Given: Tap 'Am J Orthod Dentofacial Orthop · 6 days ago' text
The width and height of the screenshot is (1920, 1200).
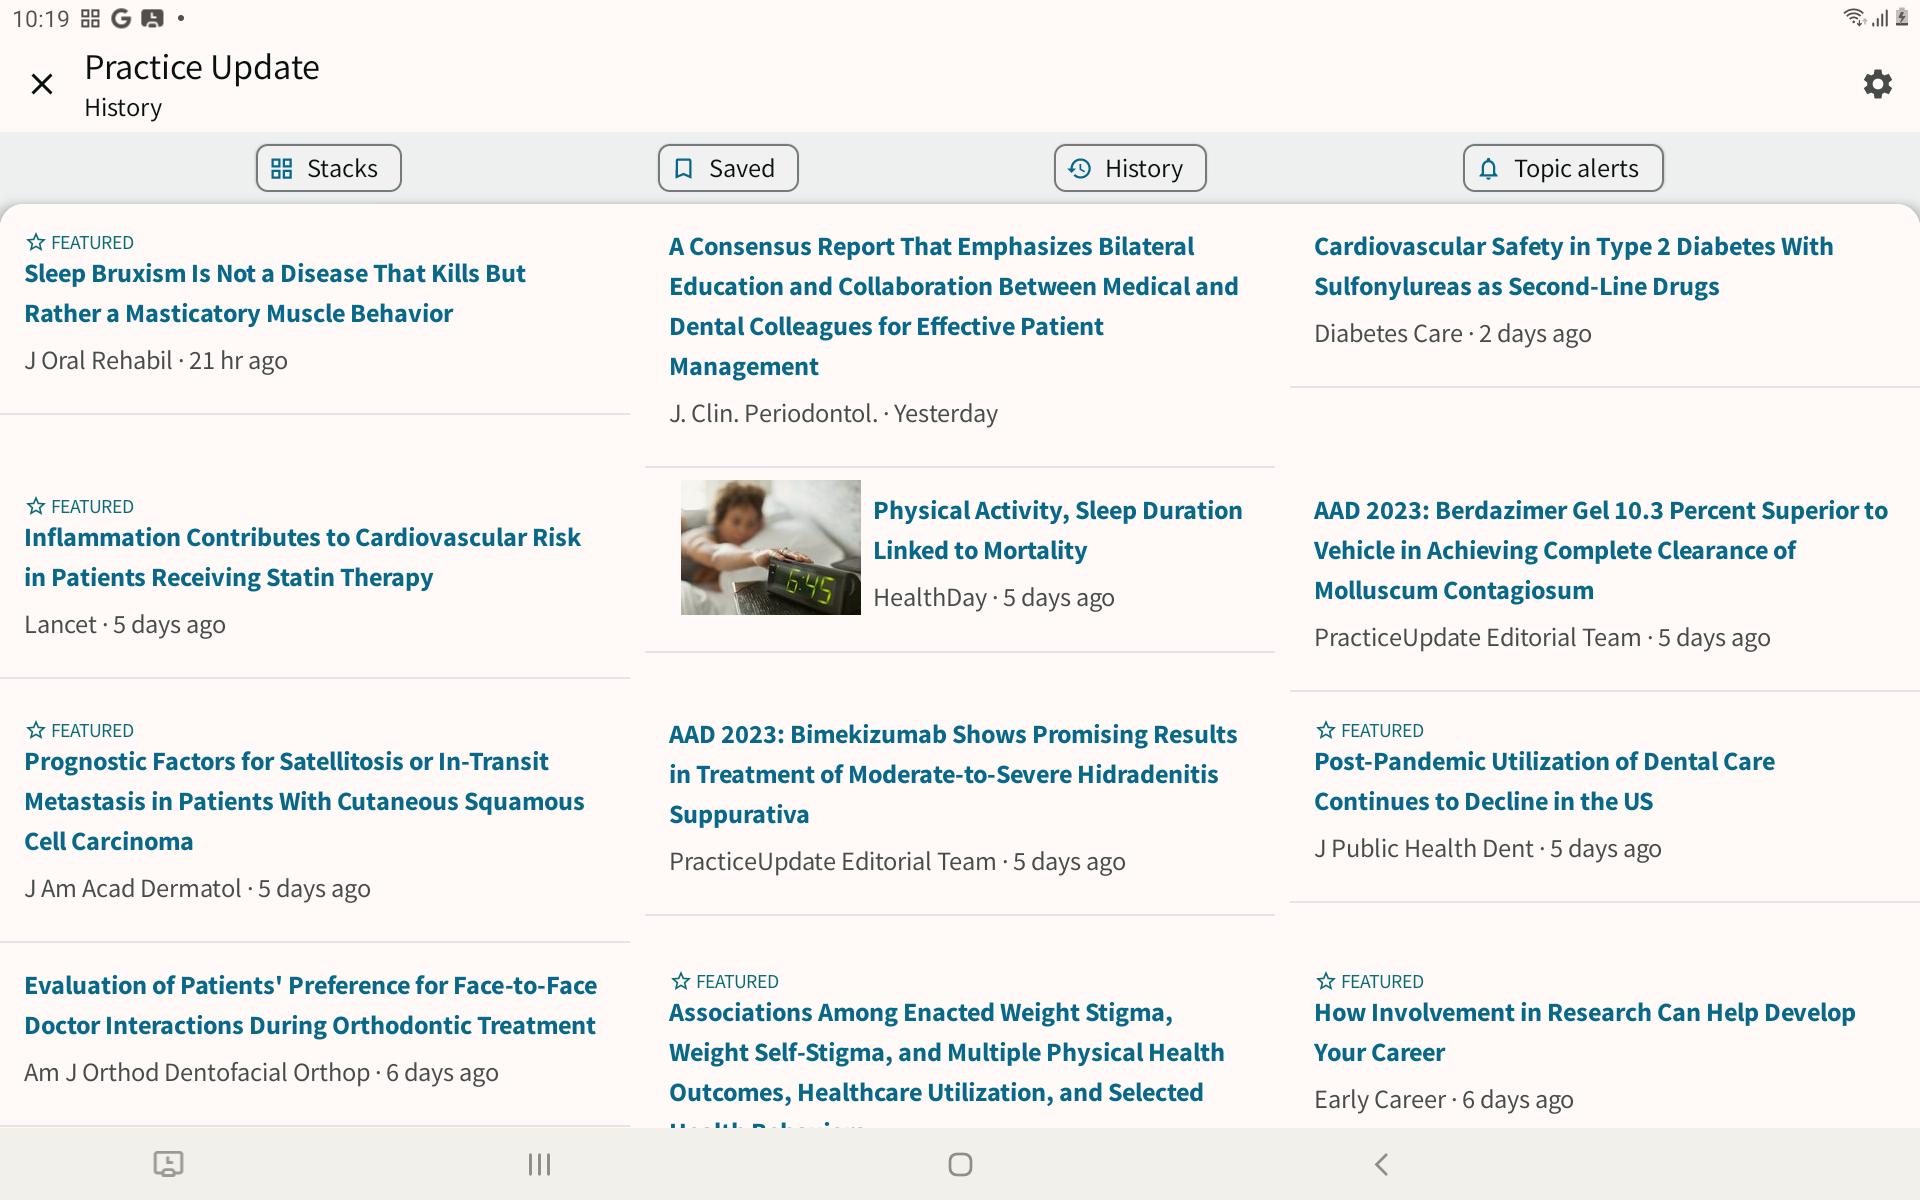Looking at the screenshot, I should click(x=261, y=1072).
